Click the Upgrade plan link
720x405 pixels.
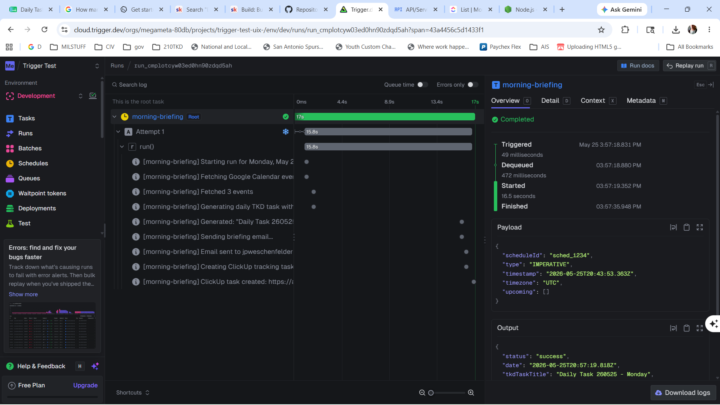[x=85, y=385]
